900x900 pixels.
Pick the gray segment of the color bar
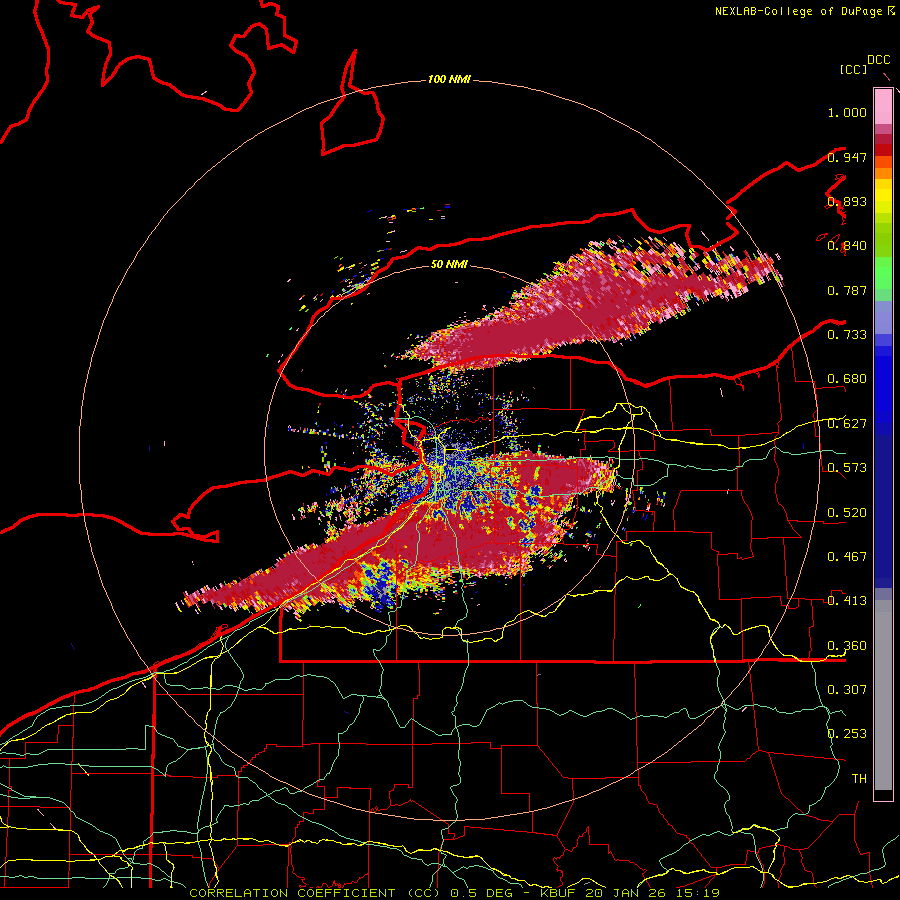883,695
